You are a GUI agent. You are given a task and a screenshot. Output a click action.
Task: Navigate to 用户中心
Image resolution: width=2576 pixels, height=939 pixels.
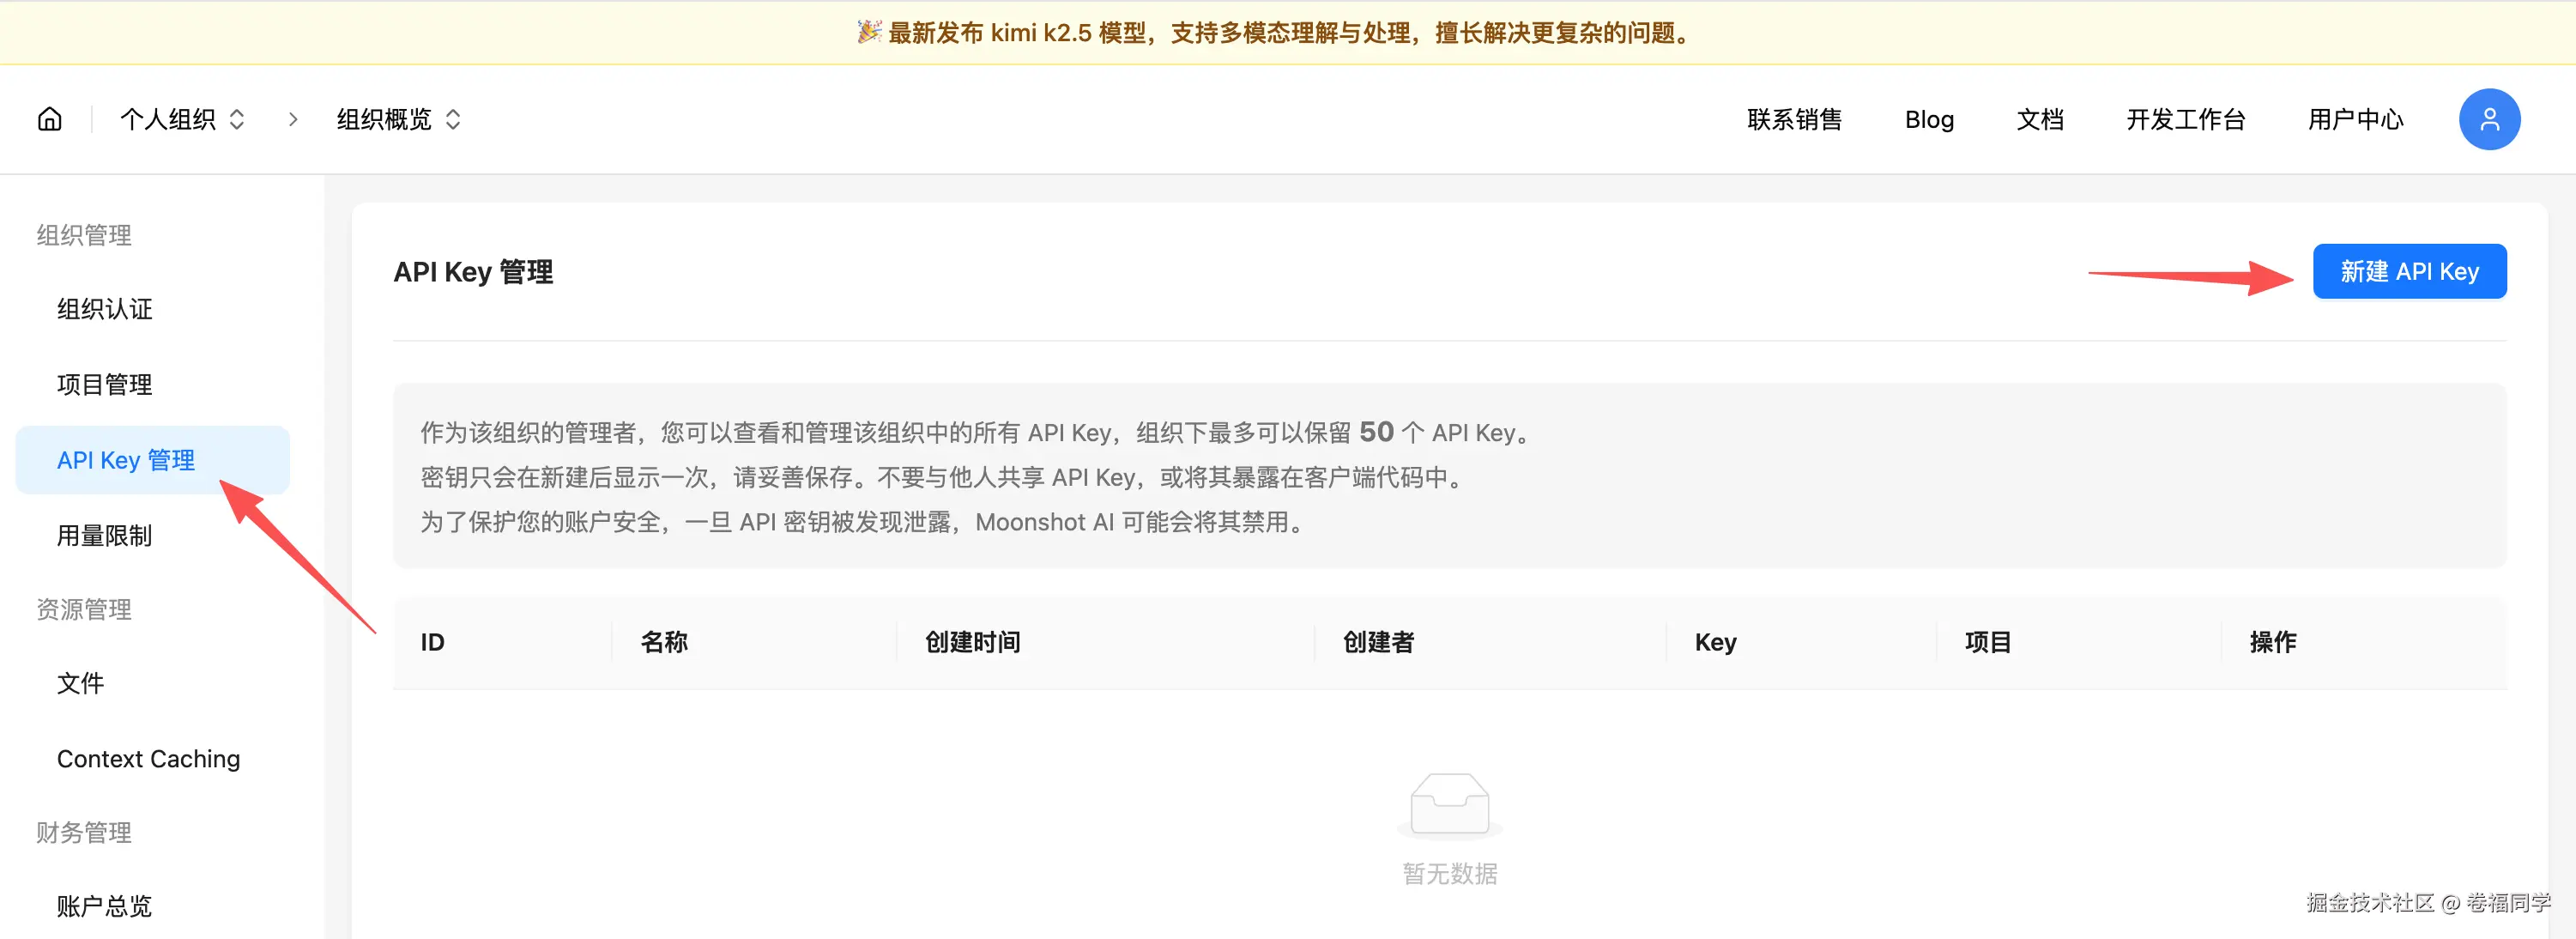click(2355, 120)
